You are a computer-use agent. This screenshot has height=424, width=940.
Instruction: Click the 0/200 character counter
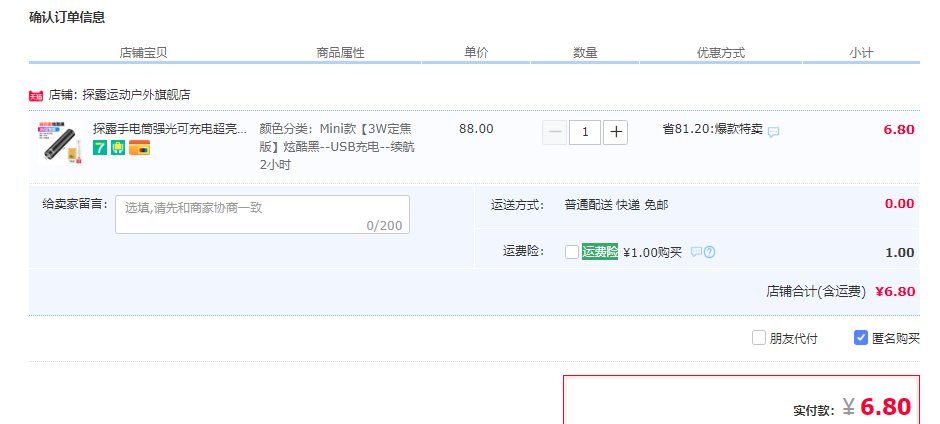point(384,226)
